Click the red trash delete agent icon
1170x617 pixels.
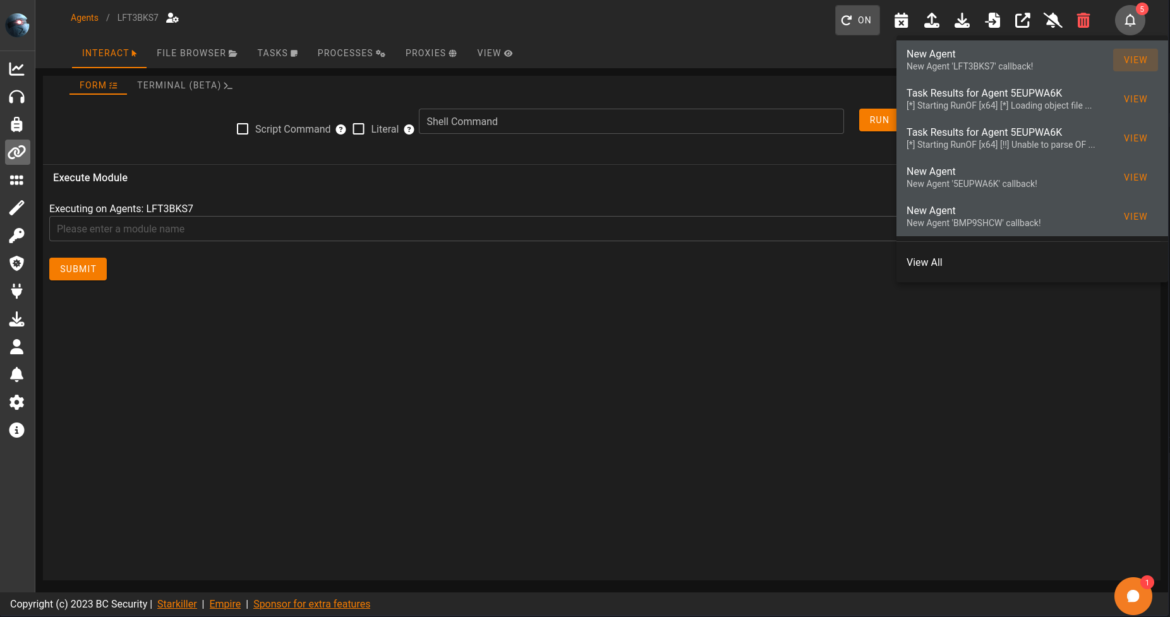[1083, 20]
